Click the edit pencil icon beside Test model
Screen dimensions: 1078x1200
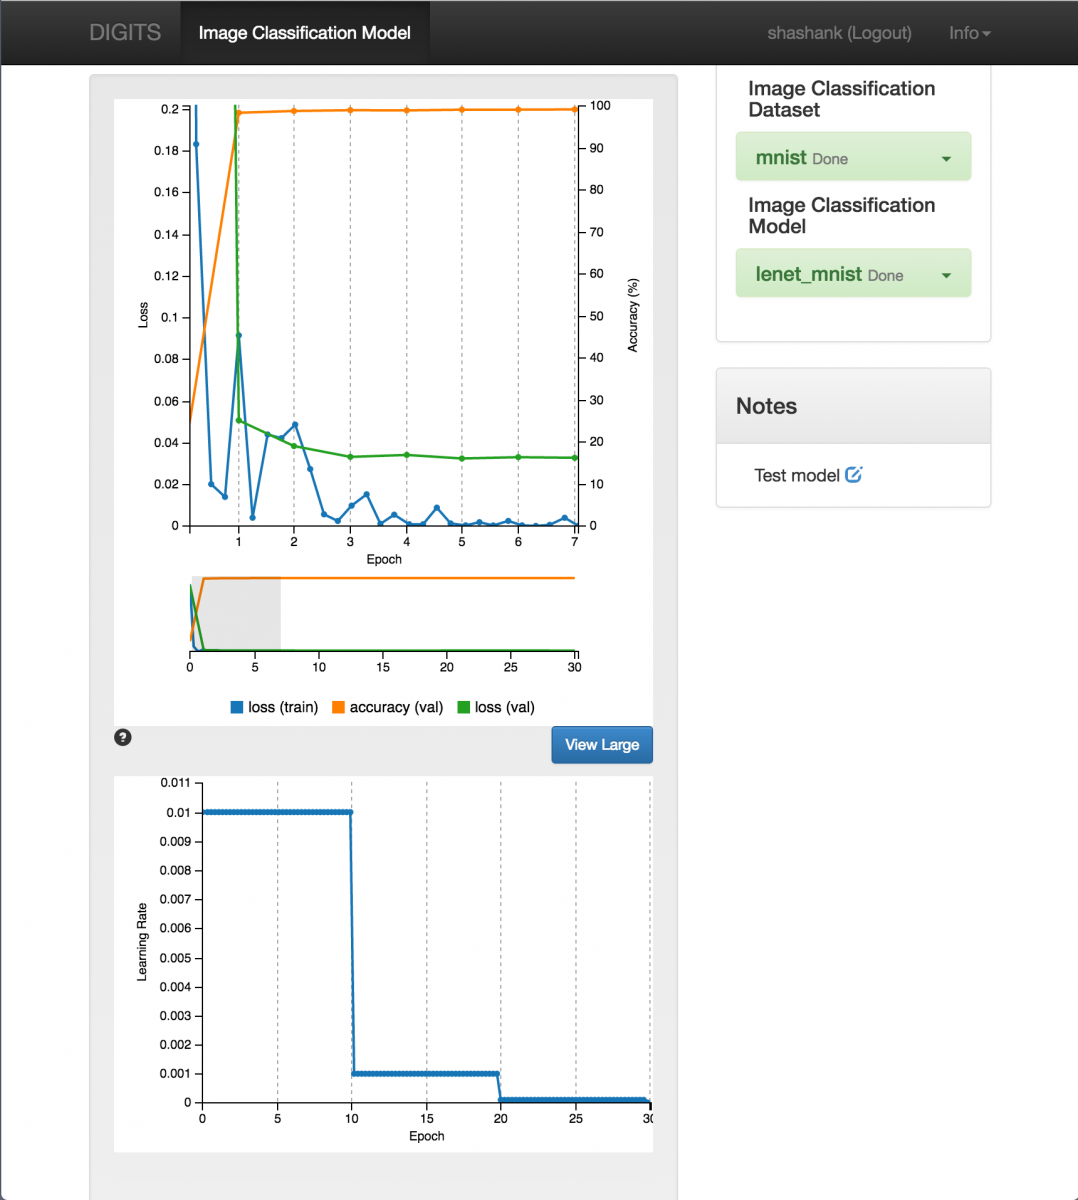pyautogui.click(x=853, y=475)
